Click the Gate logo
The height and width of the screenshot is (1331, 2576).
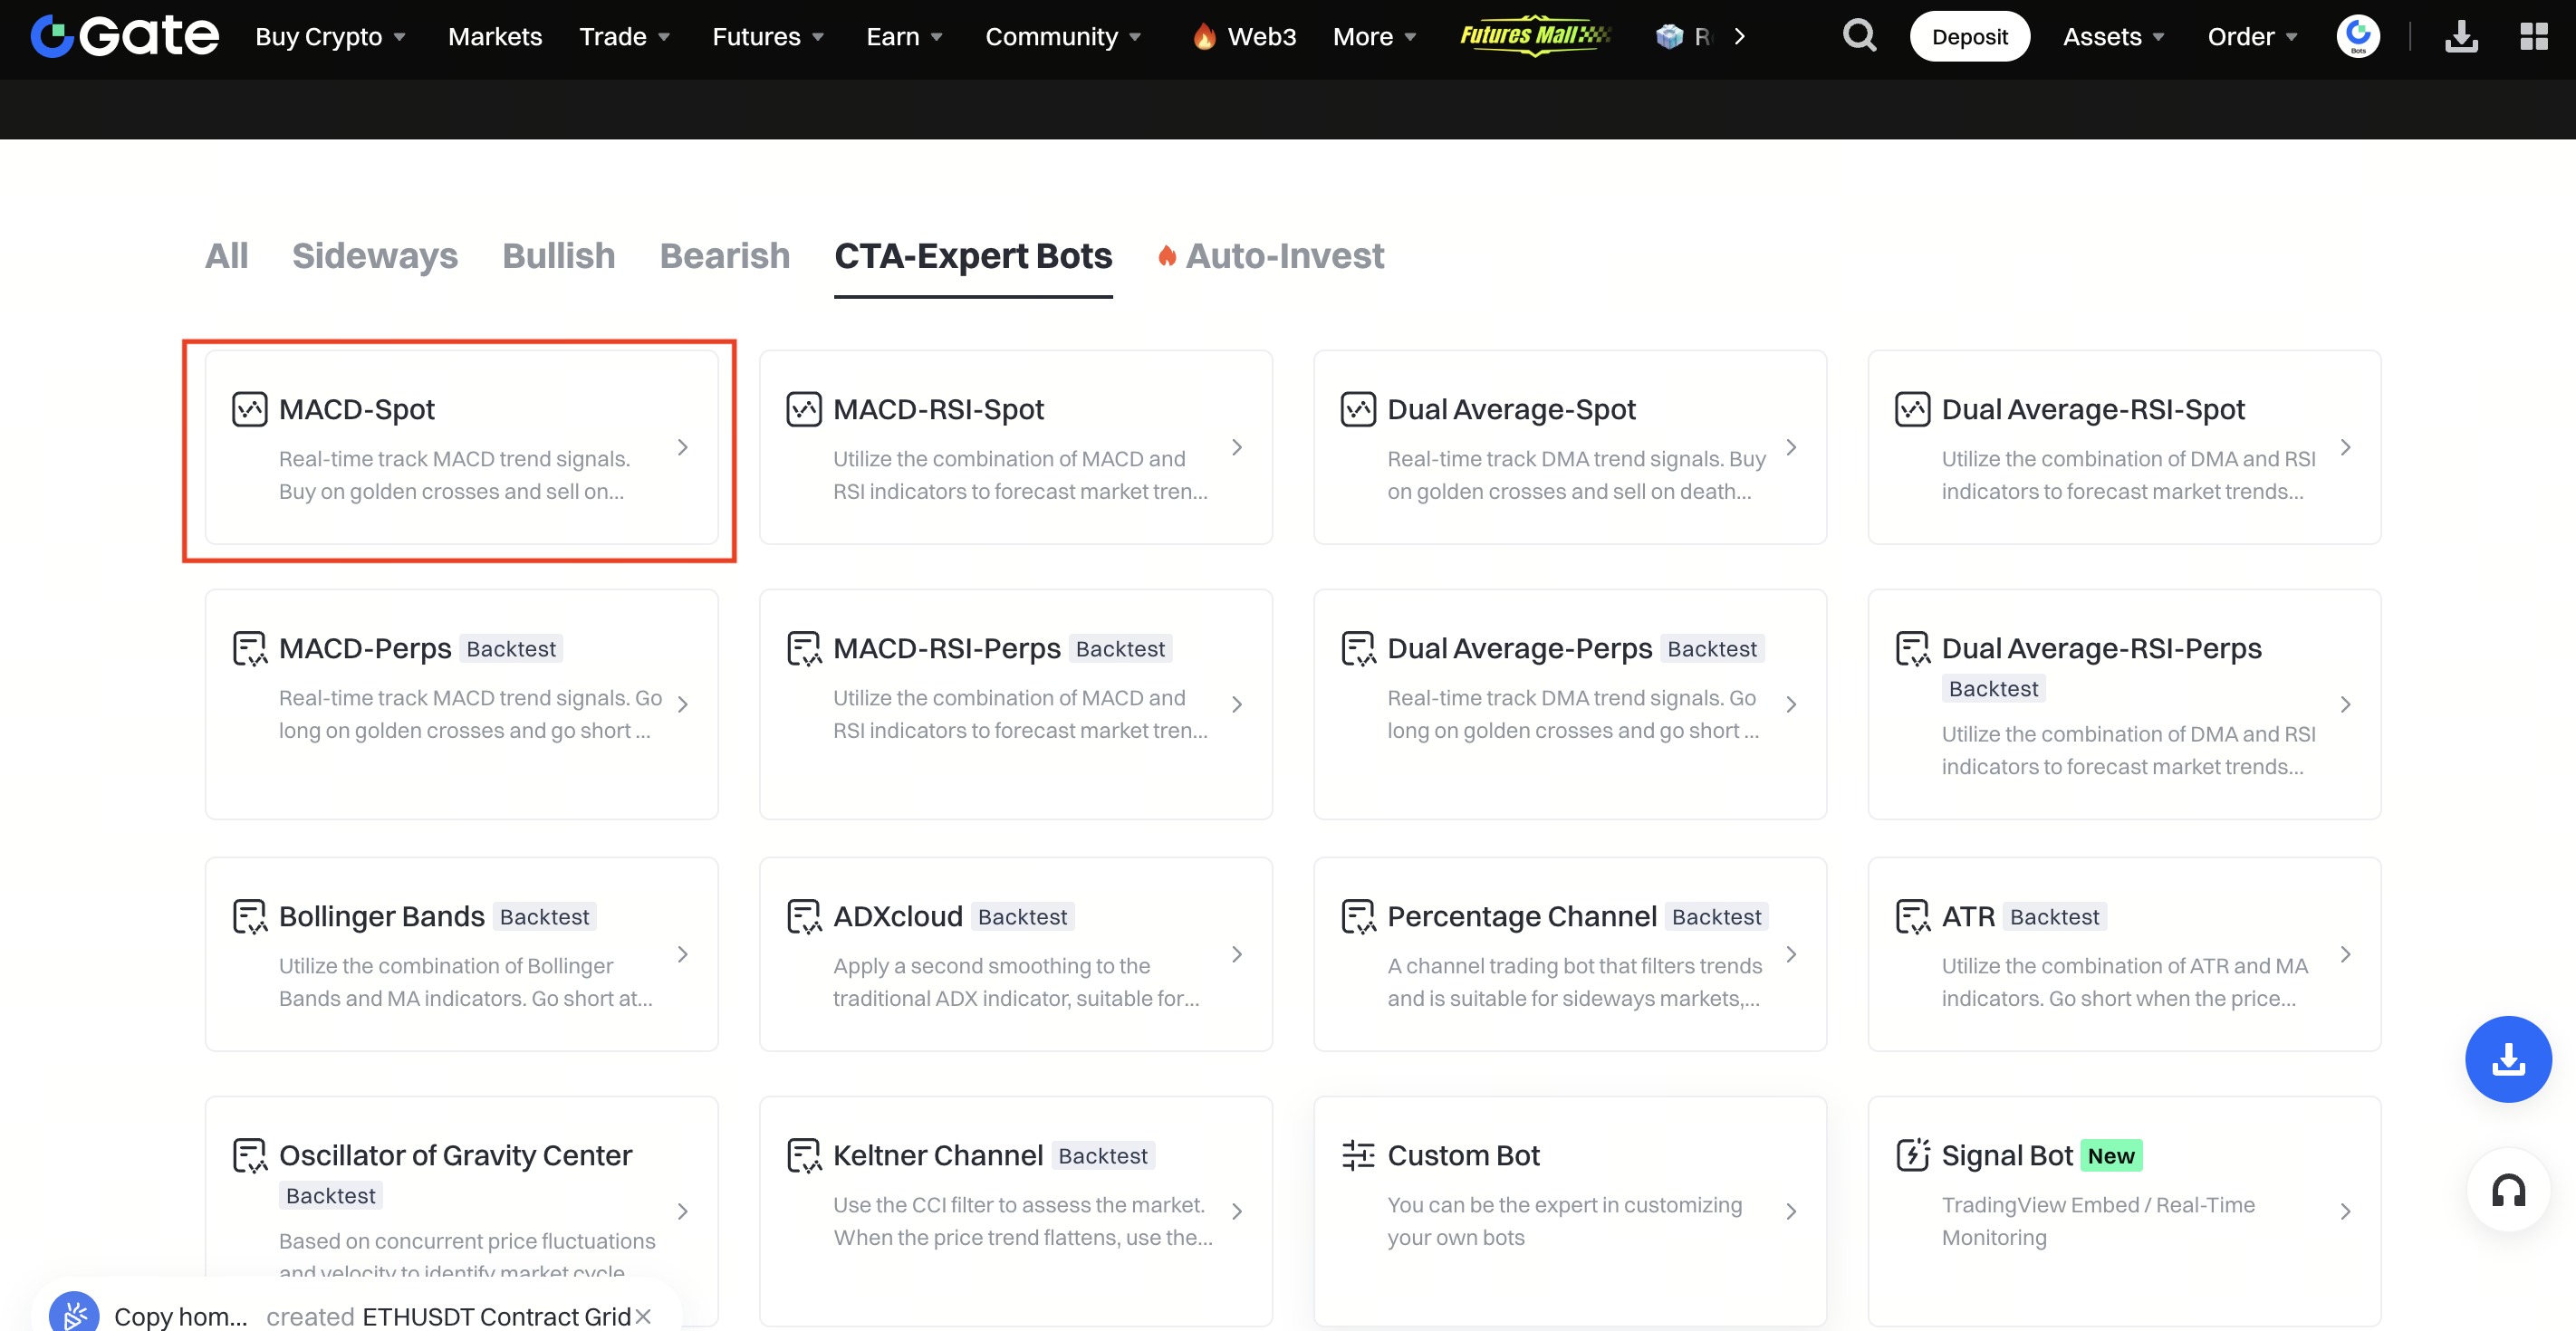coord(125,36)
